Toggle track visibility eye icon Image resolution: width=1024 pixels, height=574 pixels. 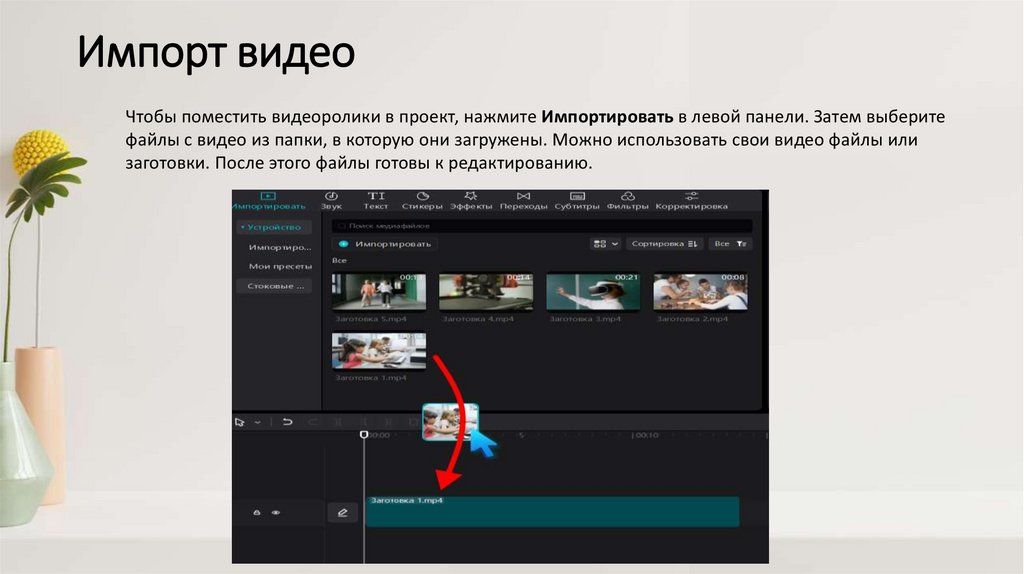pos(275,512)
